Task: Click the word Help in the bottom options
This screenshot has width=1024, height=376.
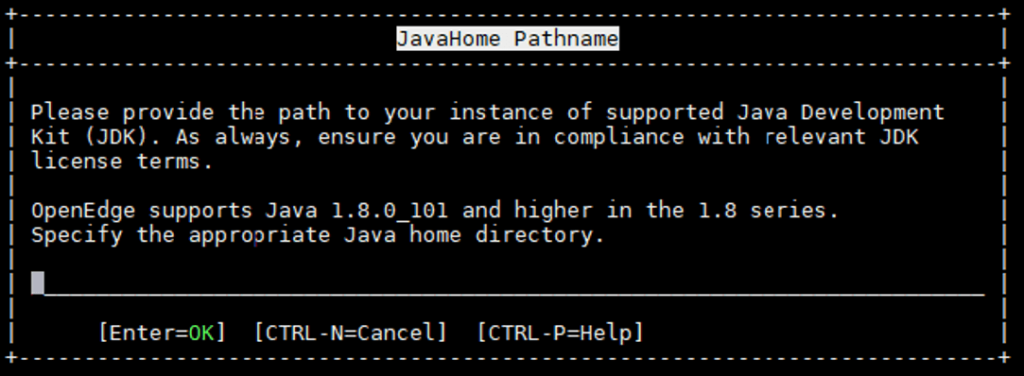Action: 605,333
